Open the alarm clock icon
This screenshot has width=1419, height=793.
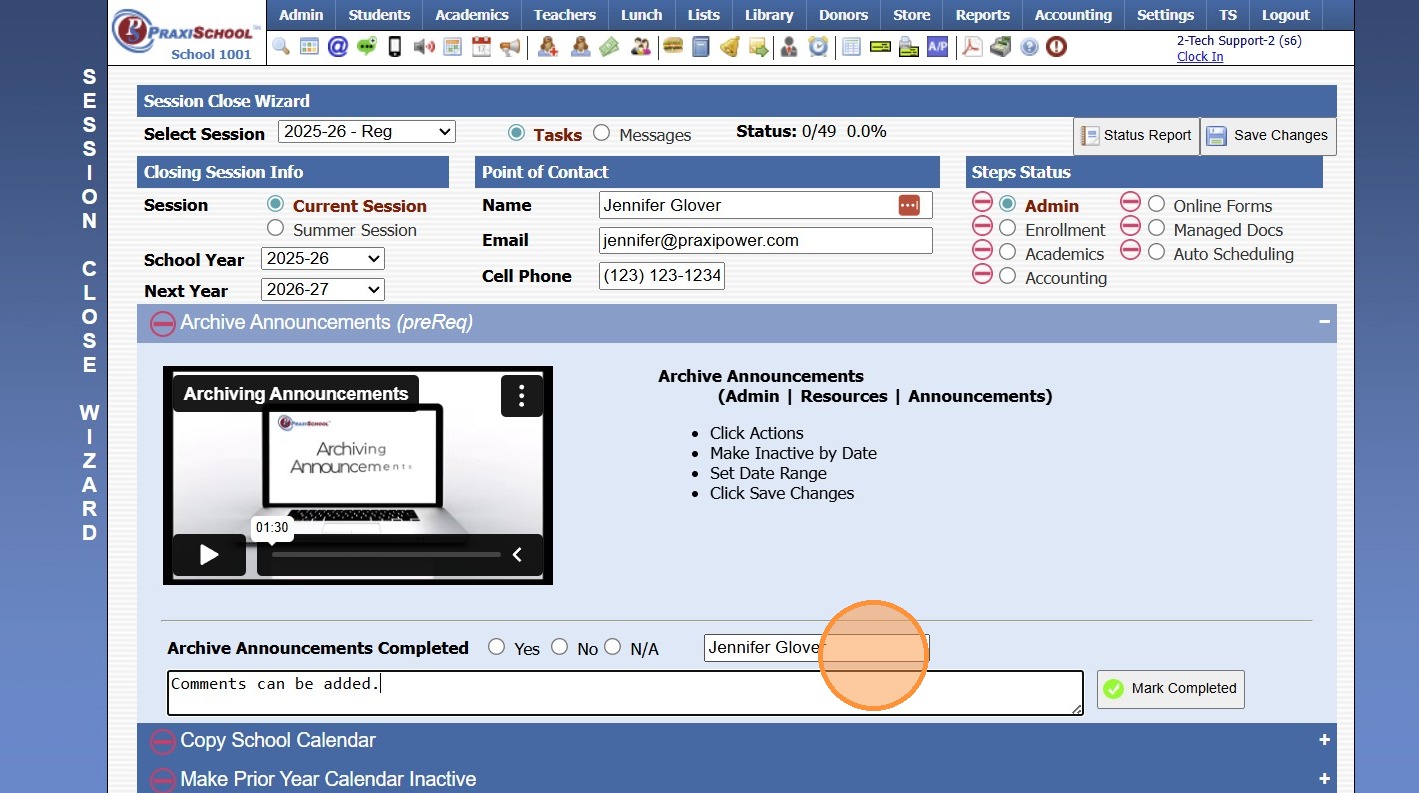click(x=818, y=46)
